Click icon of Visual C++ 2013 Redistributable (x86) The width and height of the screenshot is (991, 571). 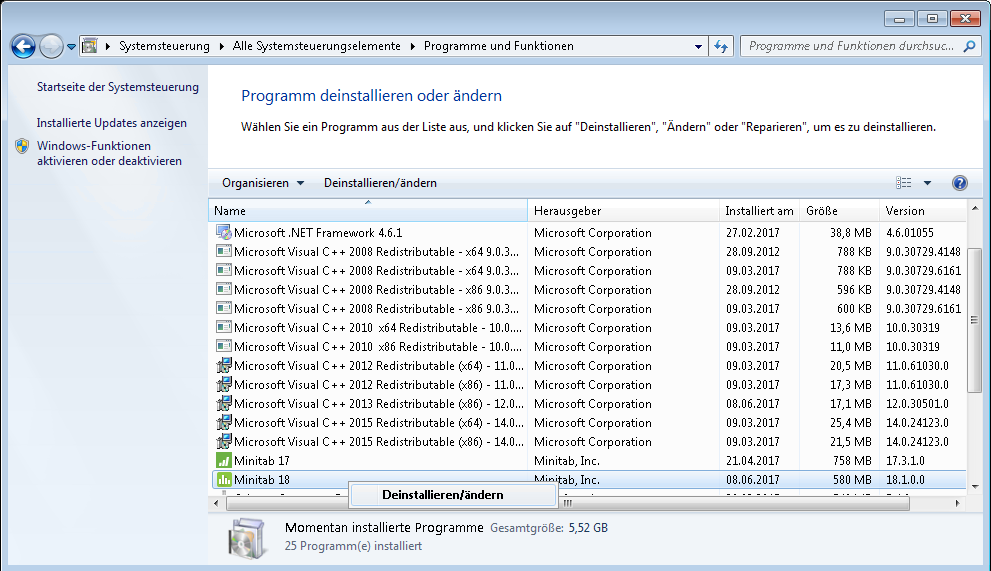coord(224,403)
